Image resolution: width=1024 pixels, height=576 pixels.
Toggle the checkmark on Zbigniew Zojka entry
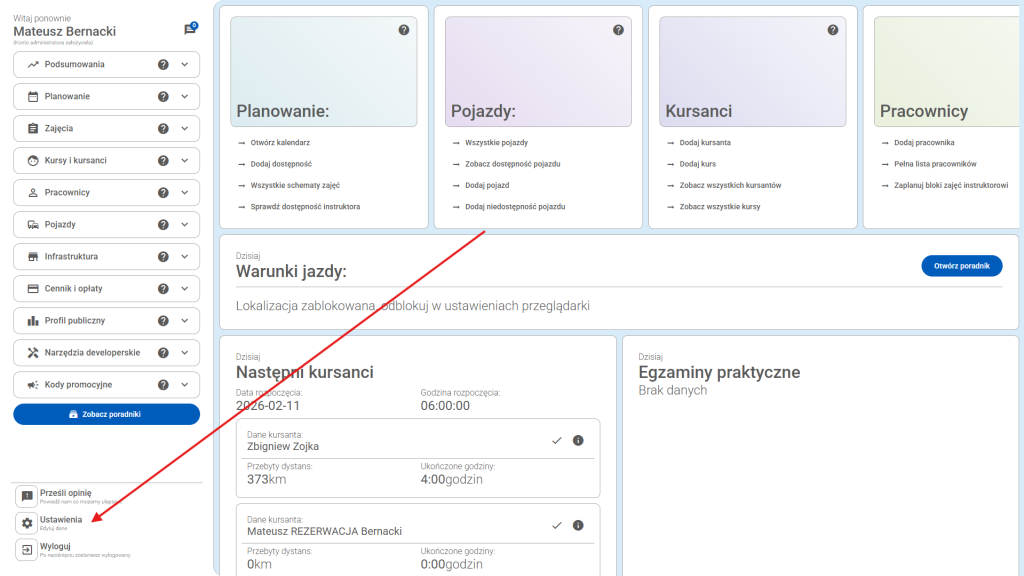click(x=556, y=439)
